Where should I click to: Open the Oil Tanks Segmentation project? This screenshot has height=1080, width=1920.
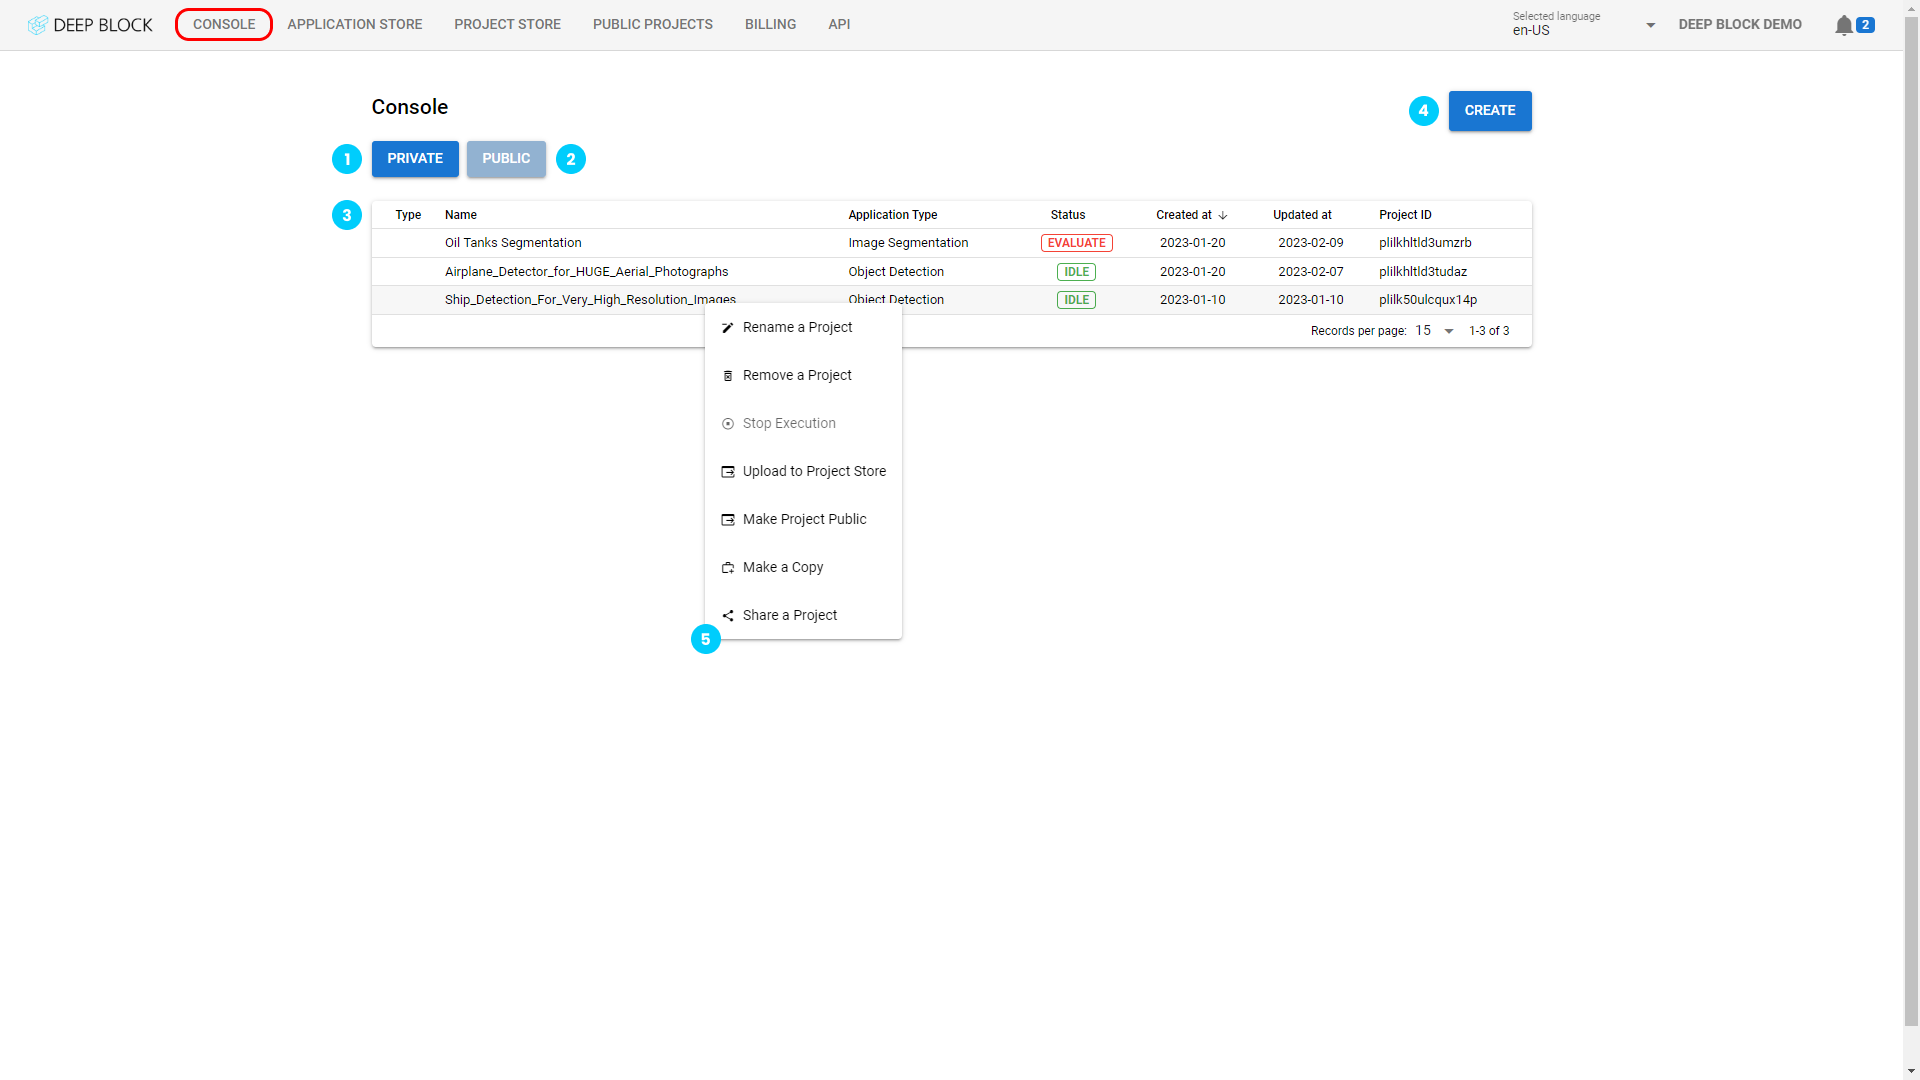(x=513, y=243)
